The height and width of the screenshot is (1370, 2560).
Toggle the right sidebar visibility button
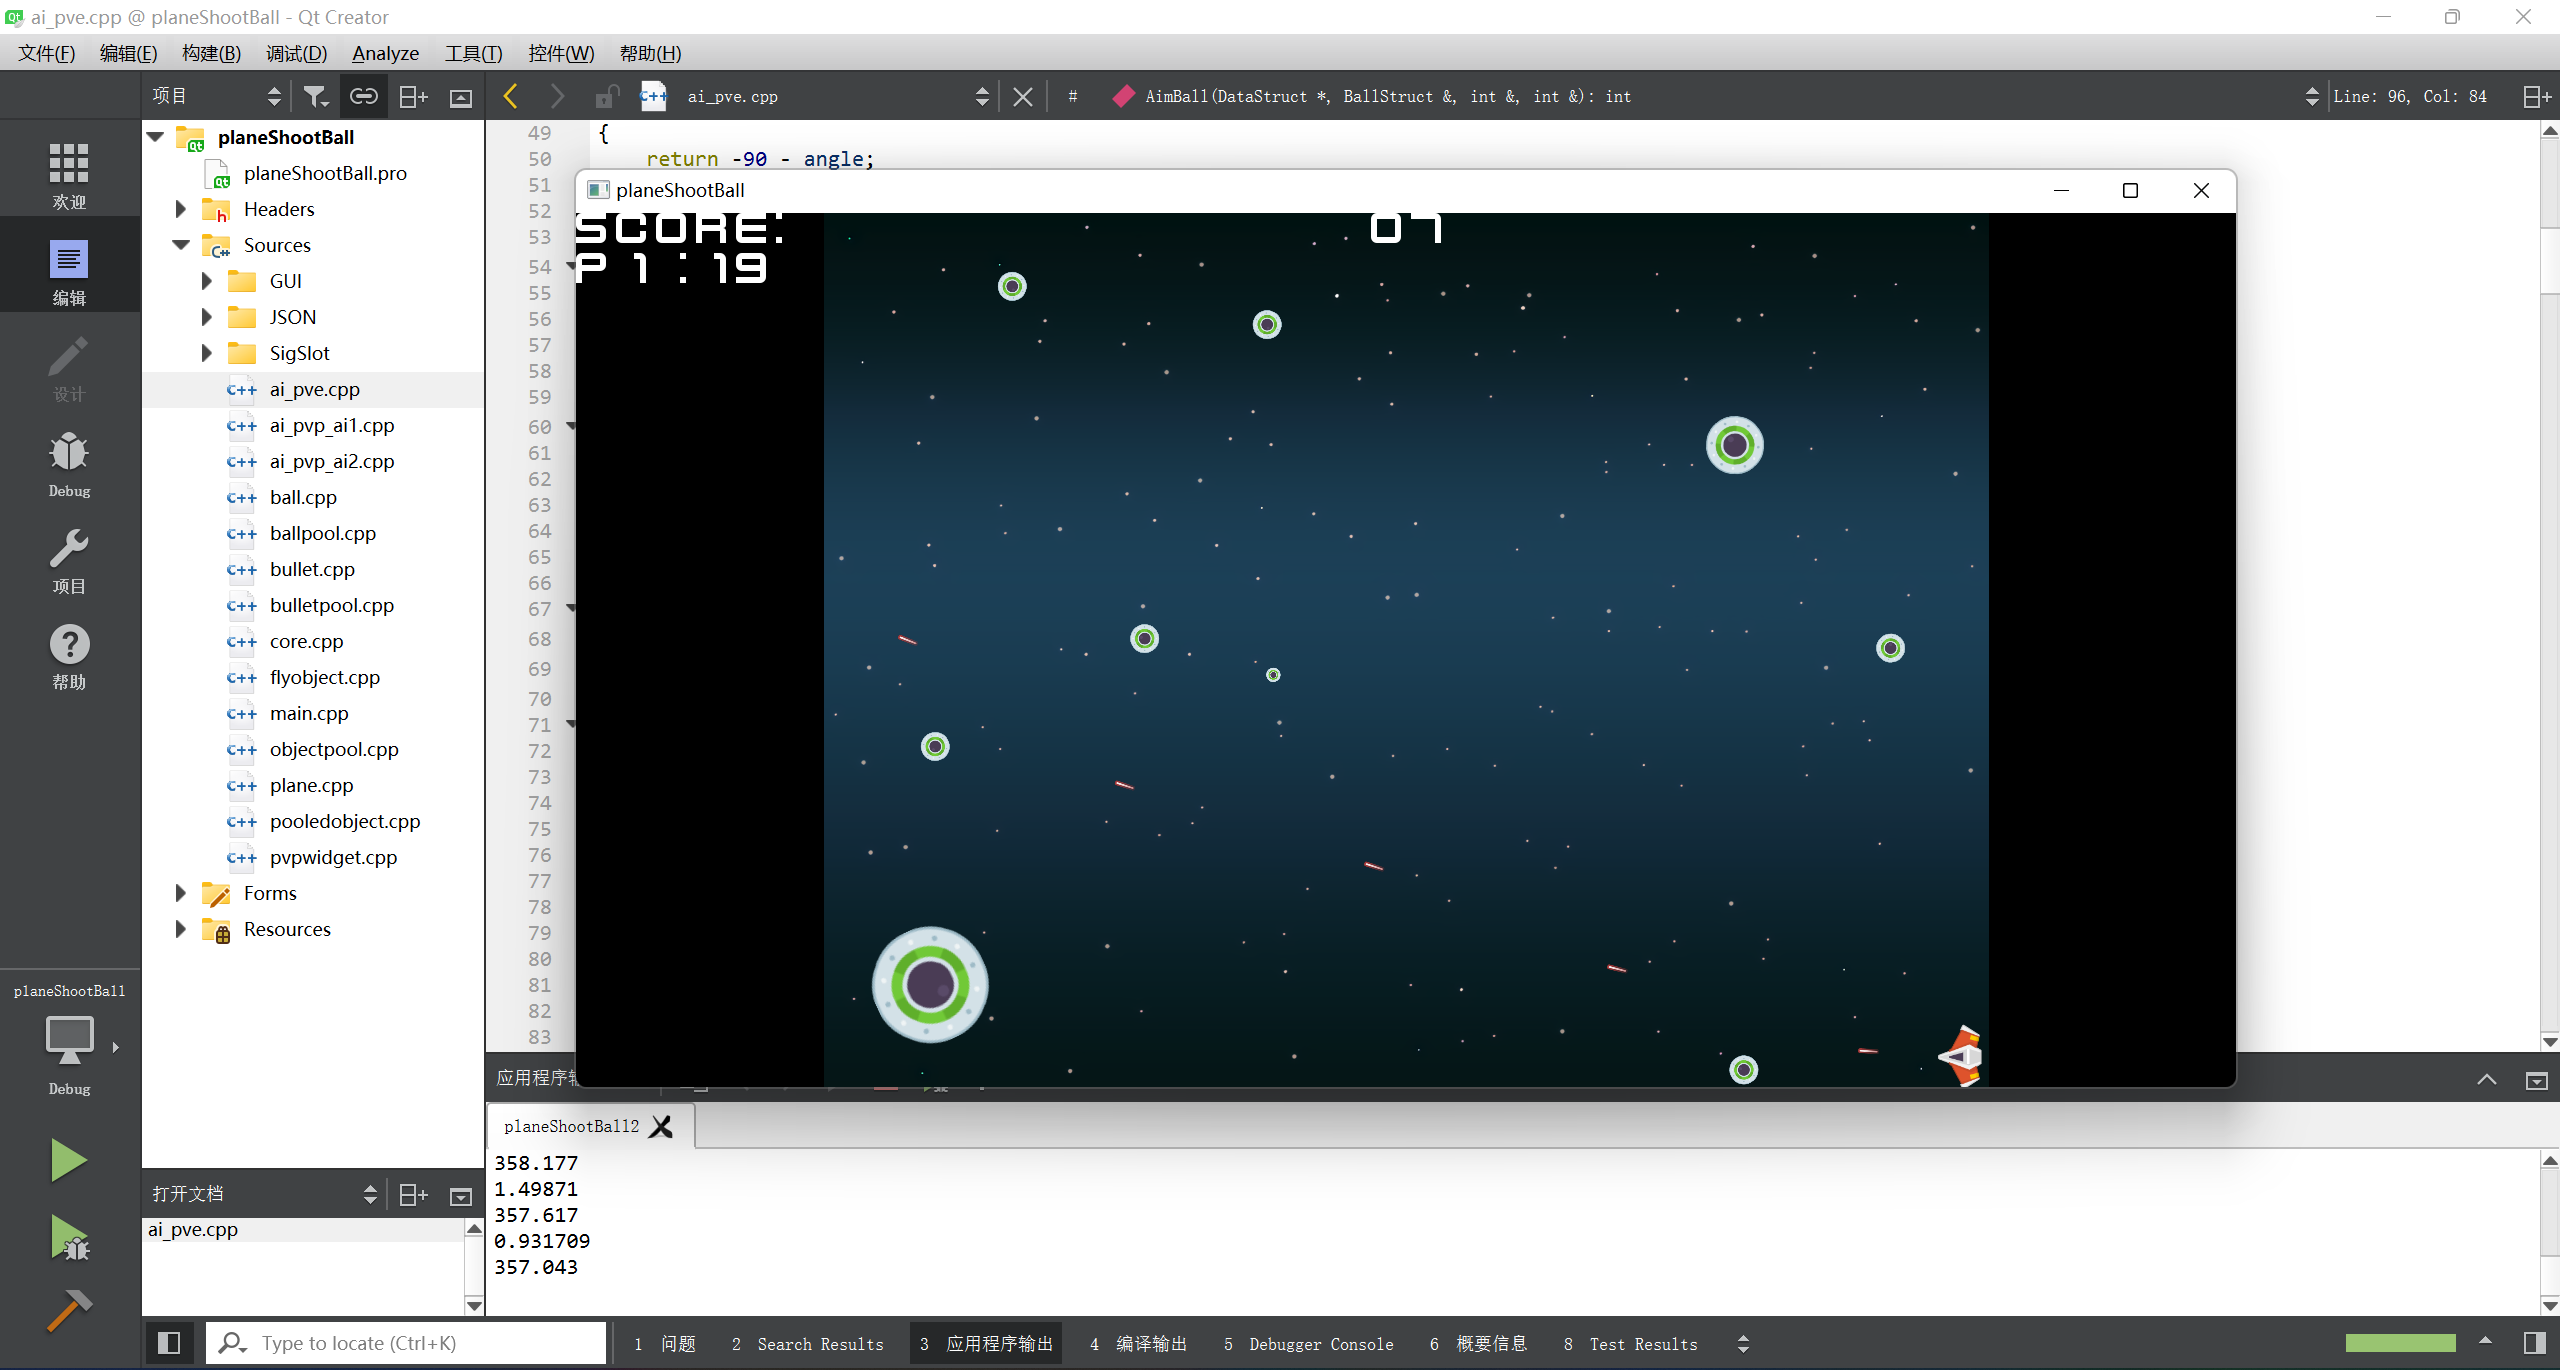[x=2535, y=1343]
